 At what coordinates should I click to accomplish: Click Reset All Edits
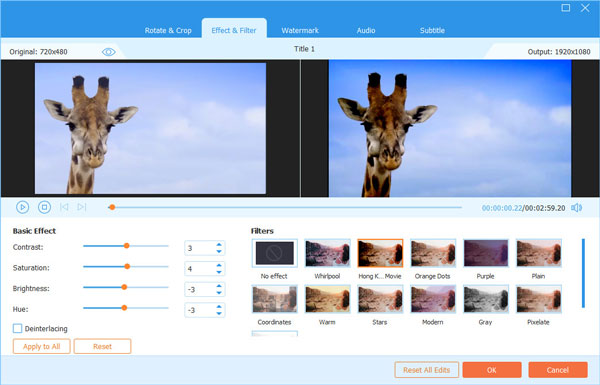tap(427, 370)
